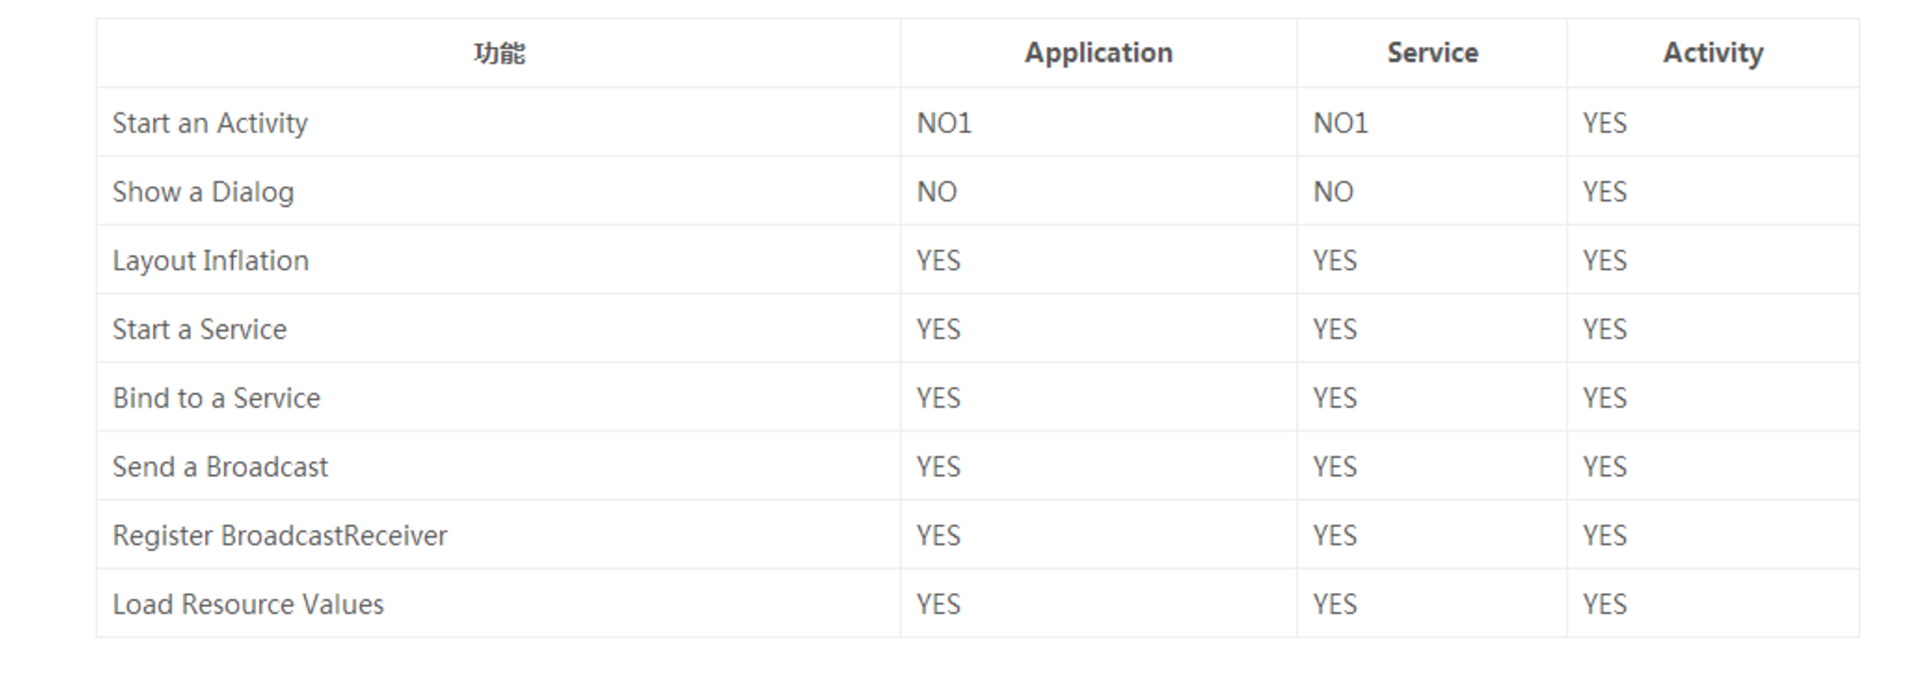Screen dimensions: 1922x678
Task: Click Application YES for Layout Inflation
Action: click(938, 261)
